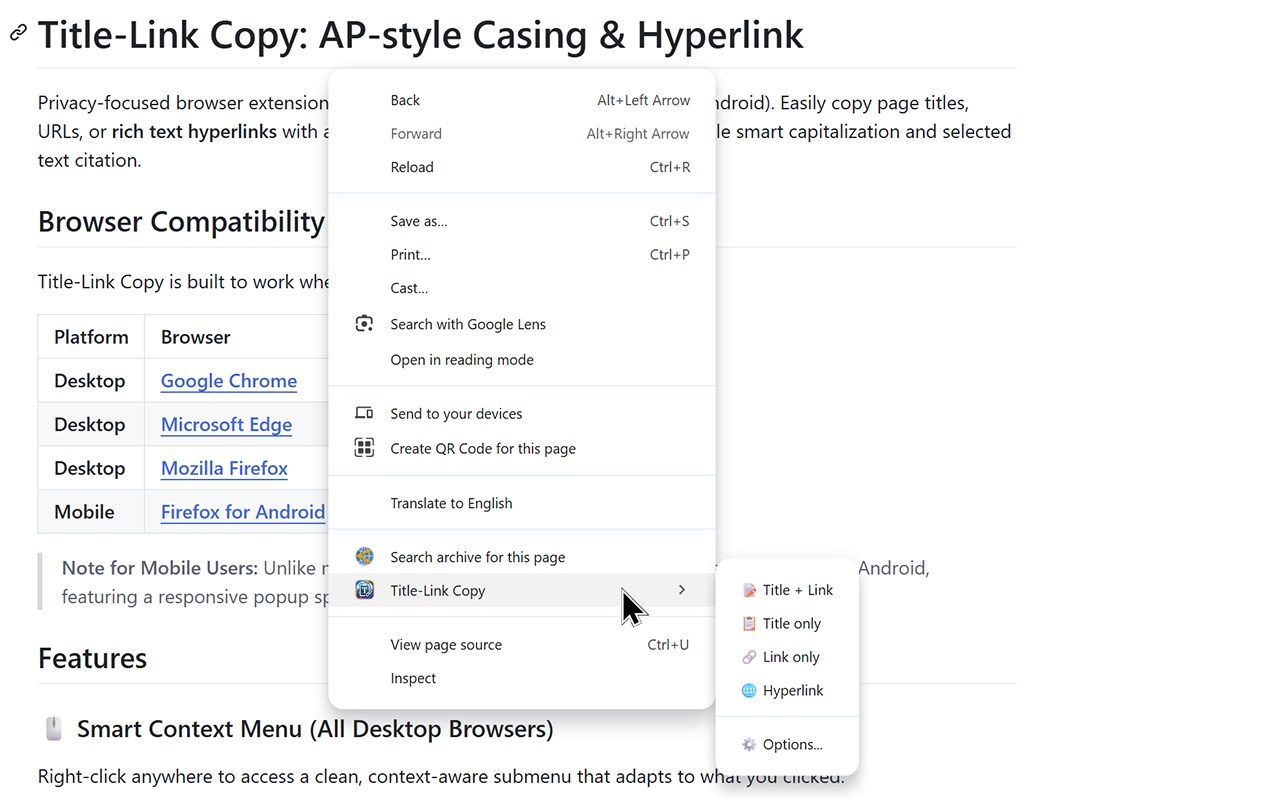Click the Desktop cell in the Google Chrome row

[x=90, y=381]
